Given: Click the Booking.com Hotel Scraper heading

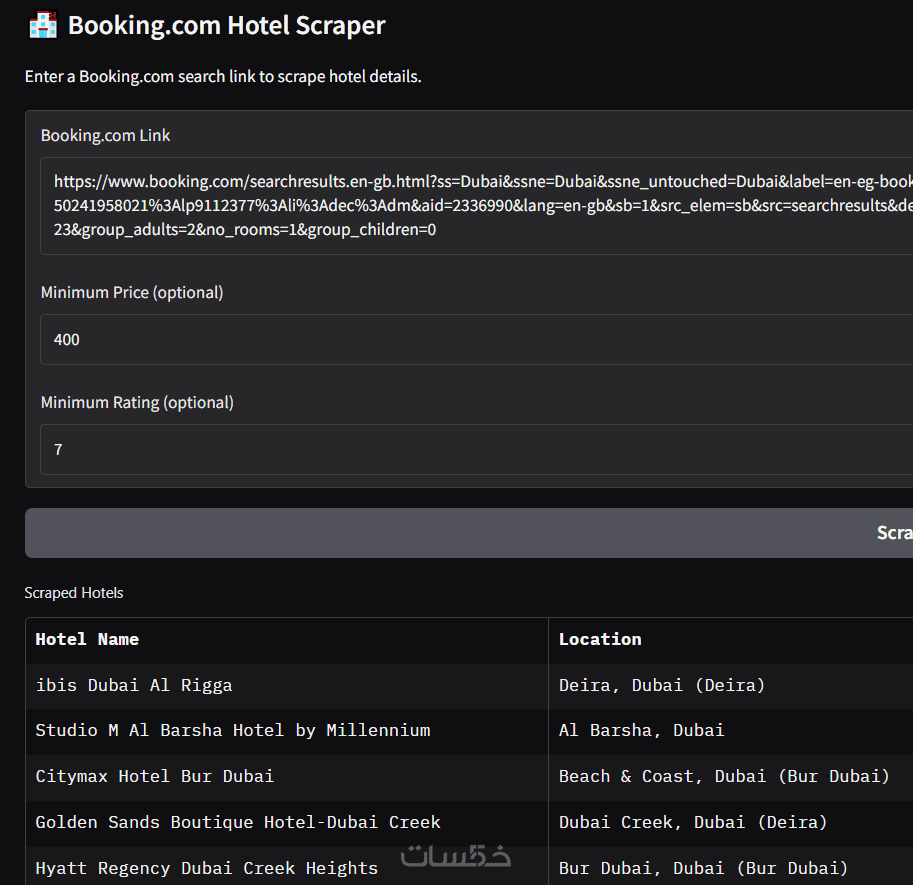Looking at the screenshot, I should click(x=226, y=25).
